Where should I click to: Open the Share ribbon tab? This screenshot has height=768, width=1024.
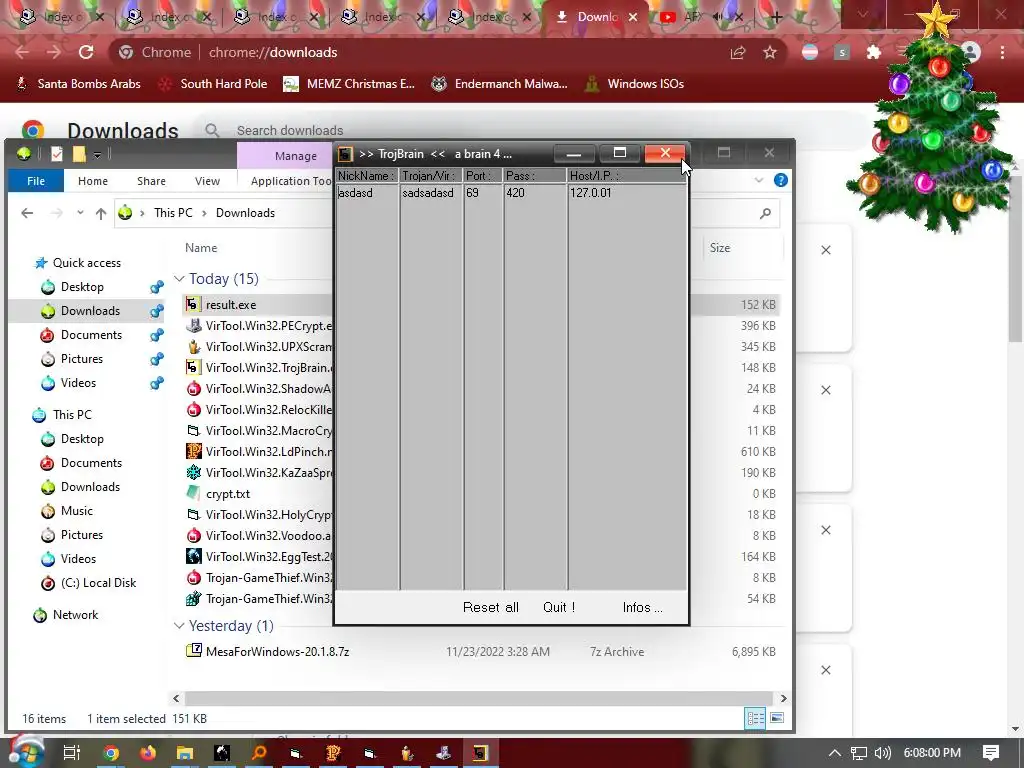(151, 181)
